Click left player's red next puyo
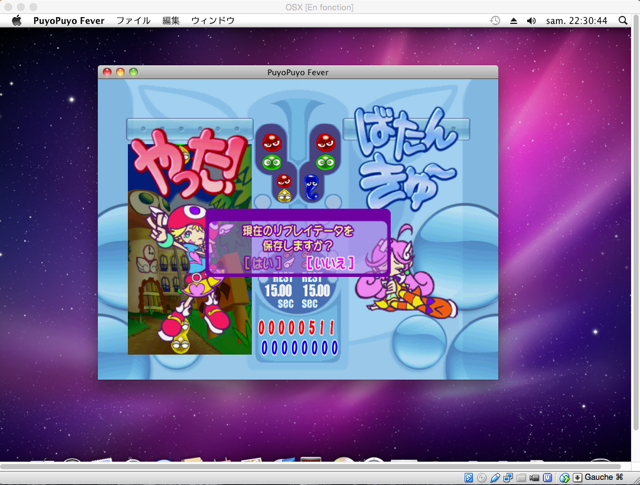 tap(271, 142)
